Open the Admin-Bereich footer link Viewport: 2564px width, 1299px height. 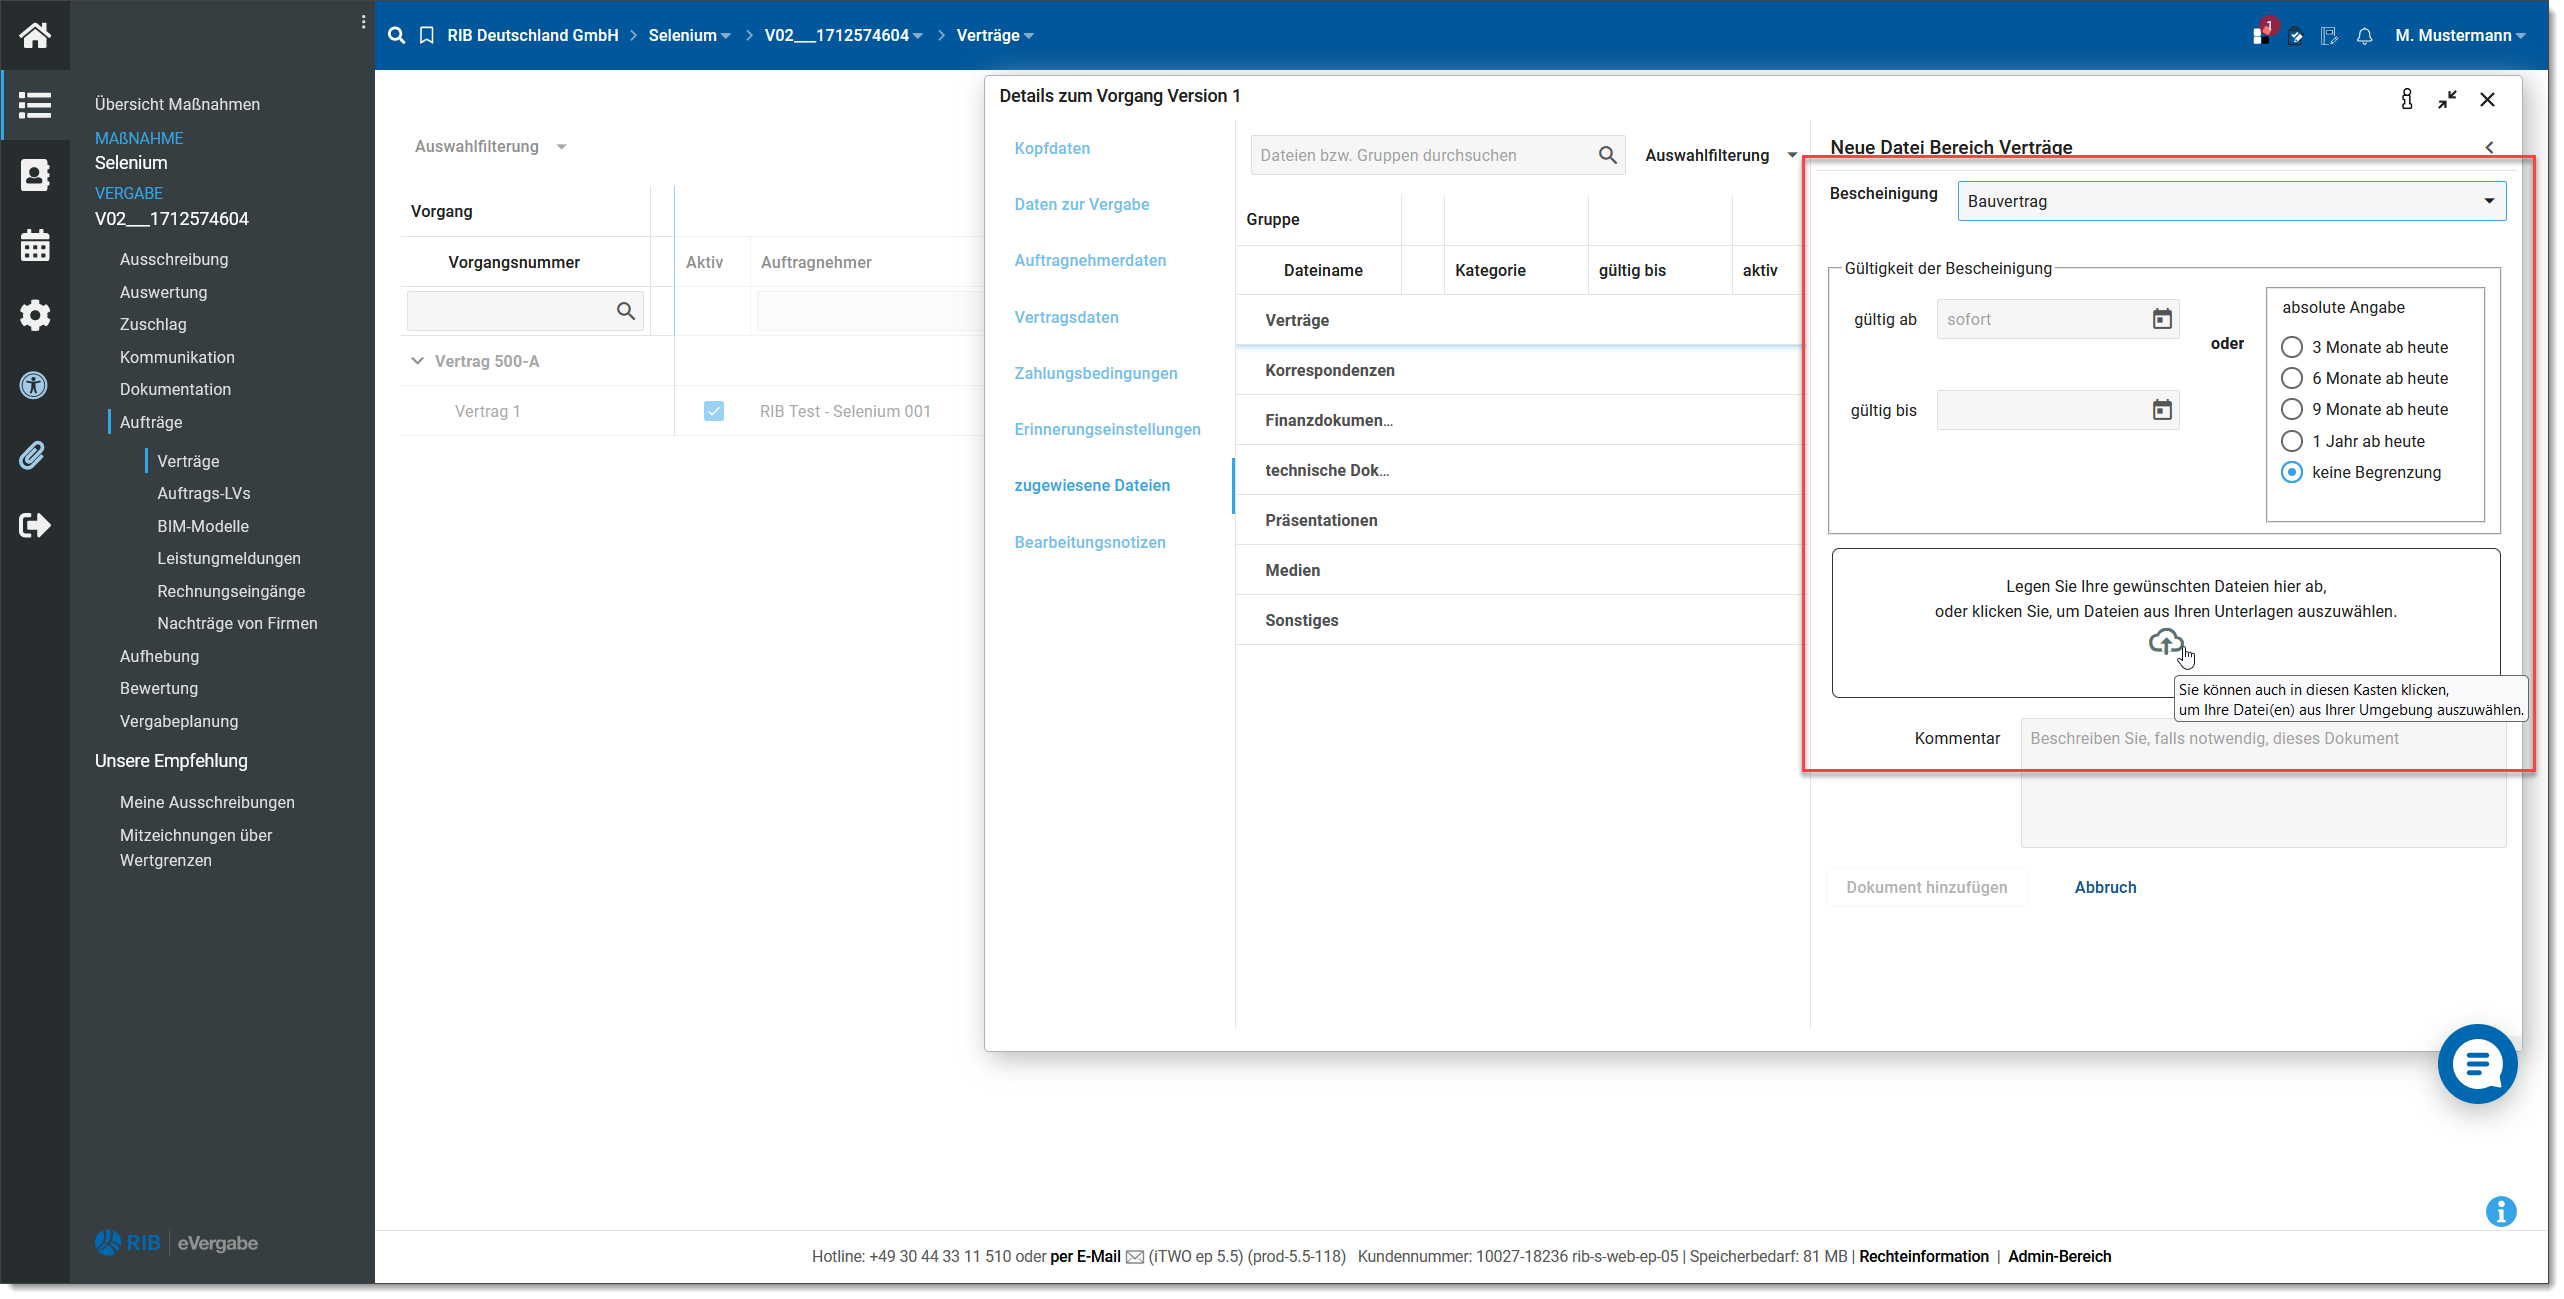click(2059, 1256)
